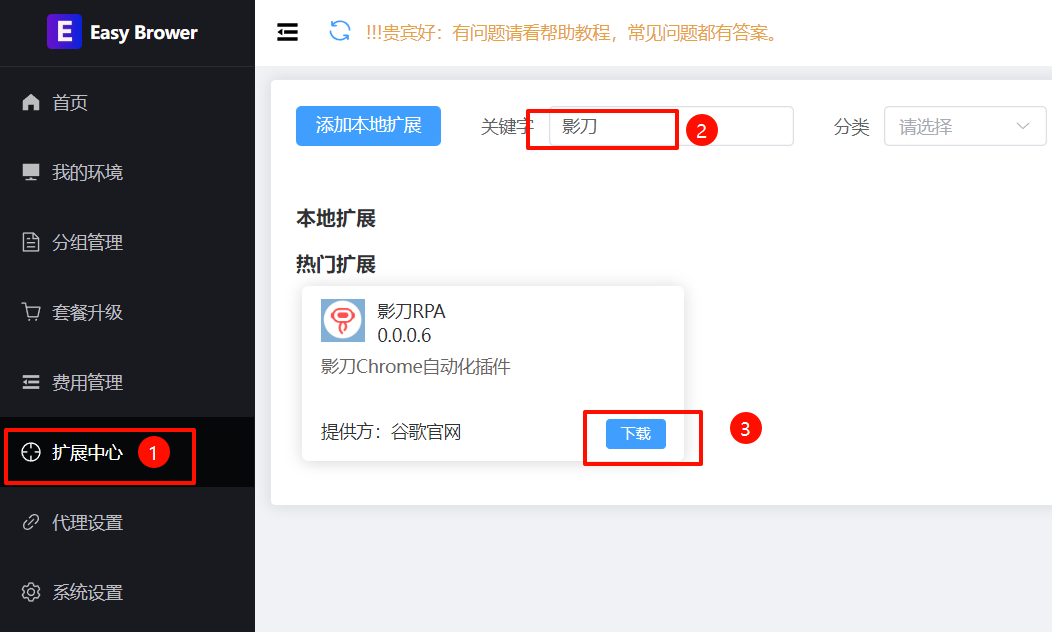Click the blue refresh arrows icon
The width and height of the screenshot is (1052, 632).
(339, 31)
